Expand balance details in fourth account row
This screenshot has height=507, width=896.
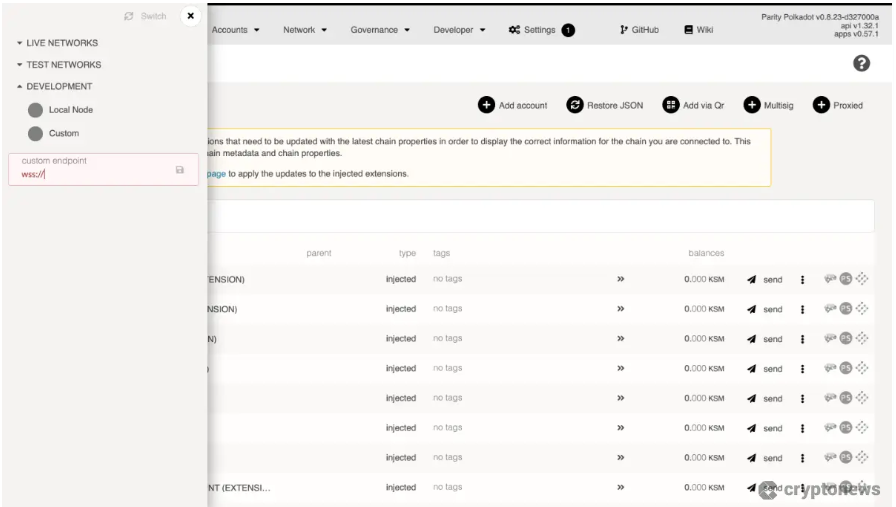coord(621,368)
